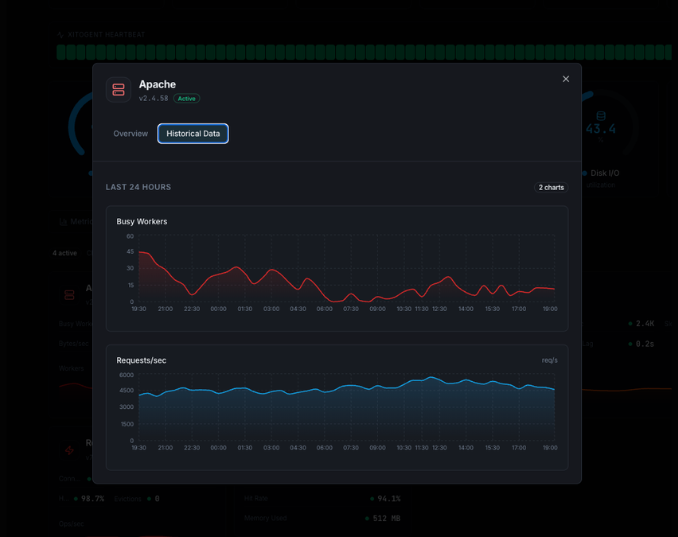The width and height of the screenshot is (678, 537).
Task: Click the Busy Workers chart title
Action: click(x=142, y=221)
